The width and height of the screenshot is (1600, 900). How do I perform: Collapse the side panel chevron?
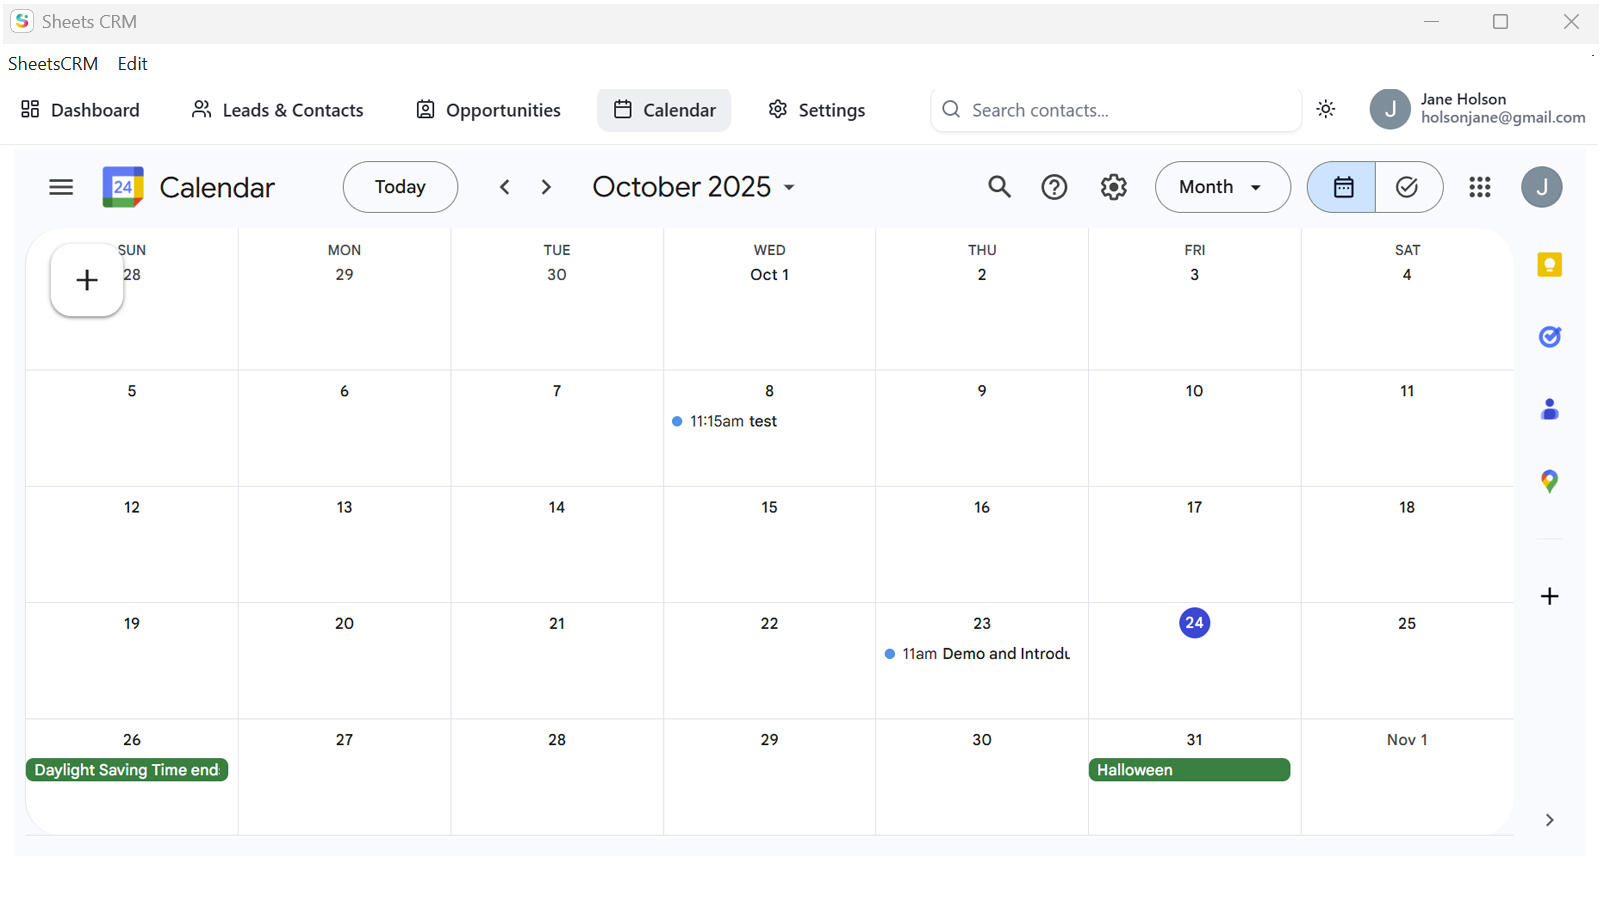point(1549,820)
